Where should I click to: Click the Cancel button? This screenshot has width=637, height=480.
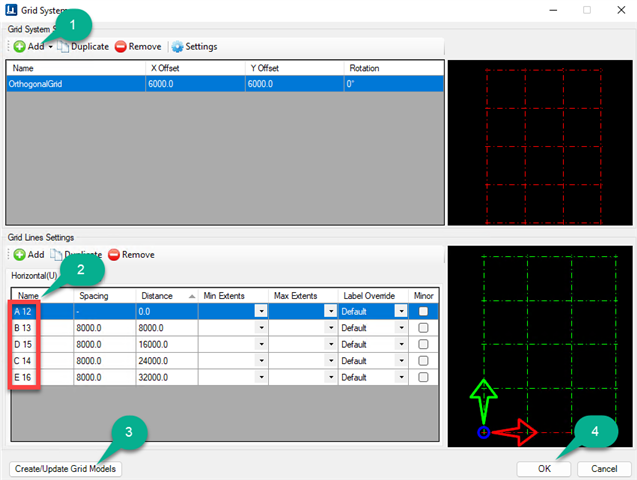604,469
